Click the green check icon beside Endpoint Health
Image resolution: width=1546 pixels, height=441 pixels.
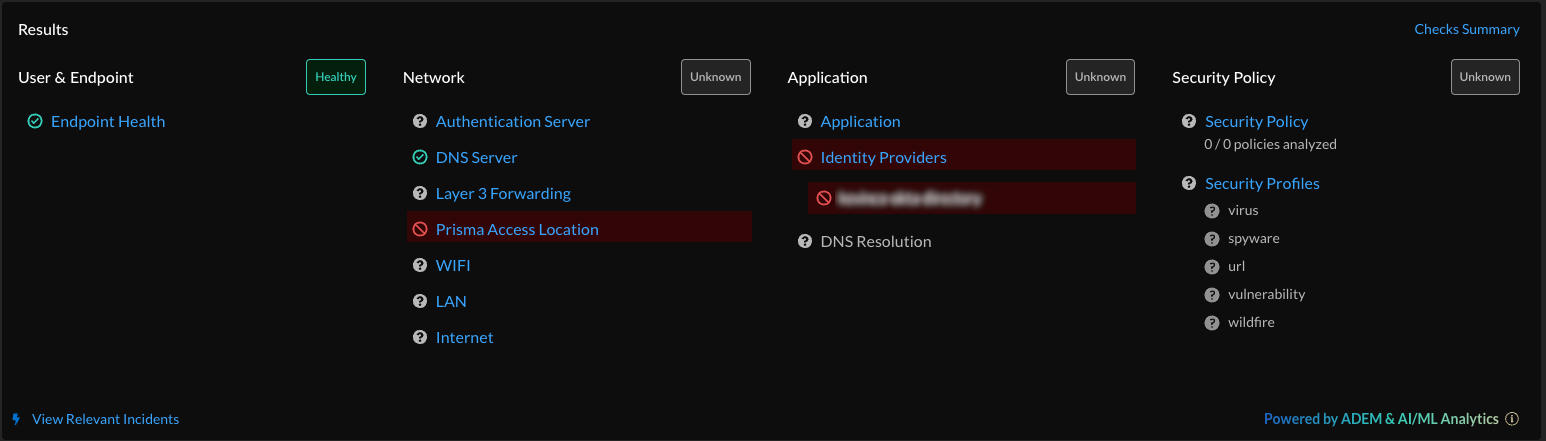(x=35, y=122)
